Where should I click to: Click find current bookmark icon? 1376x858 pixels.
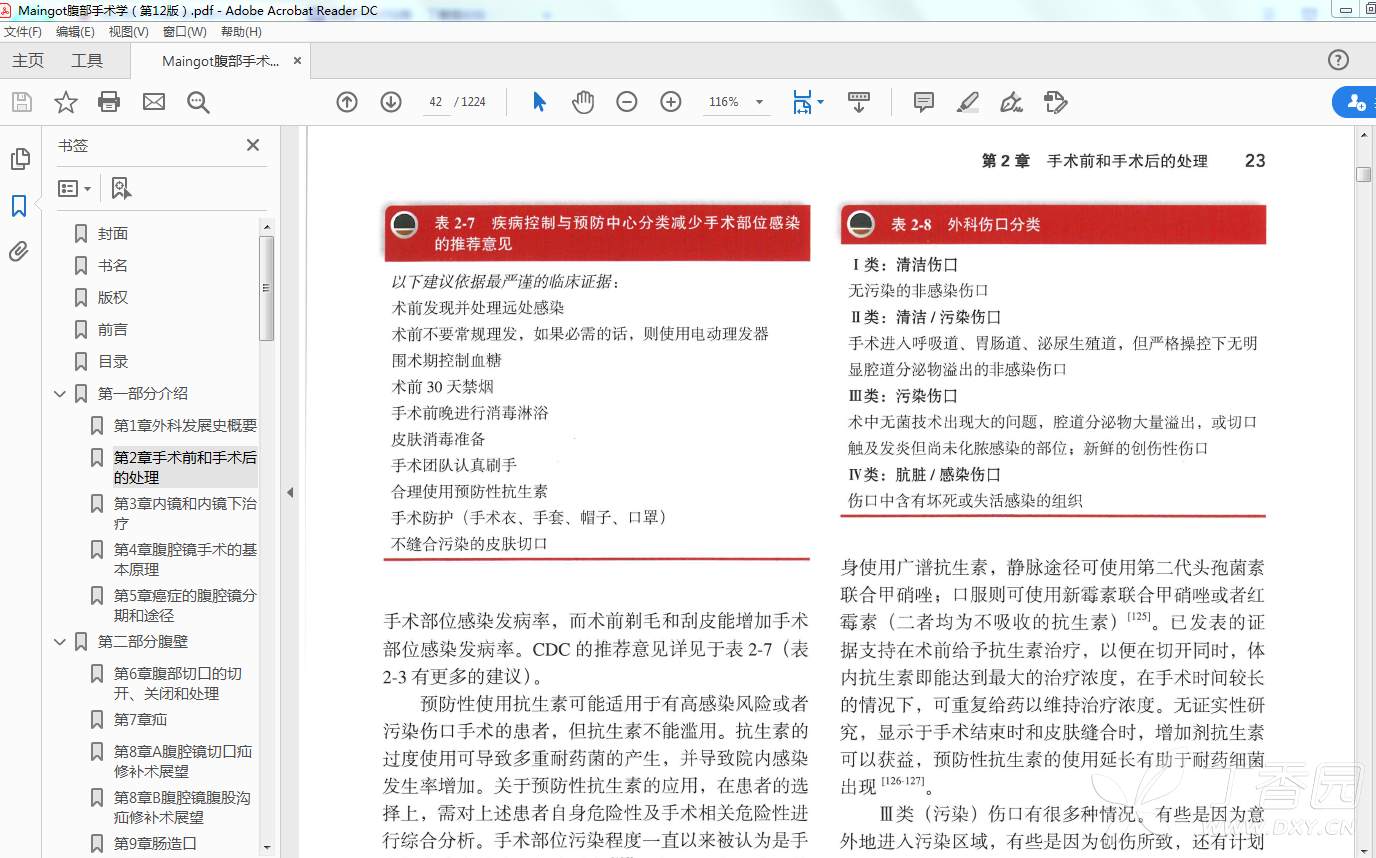[x=121, y=188]
